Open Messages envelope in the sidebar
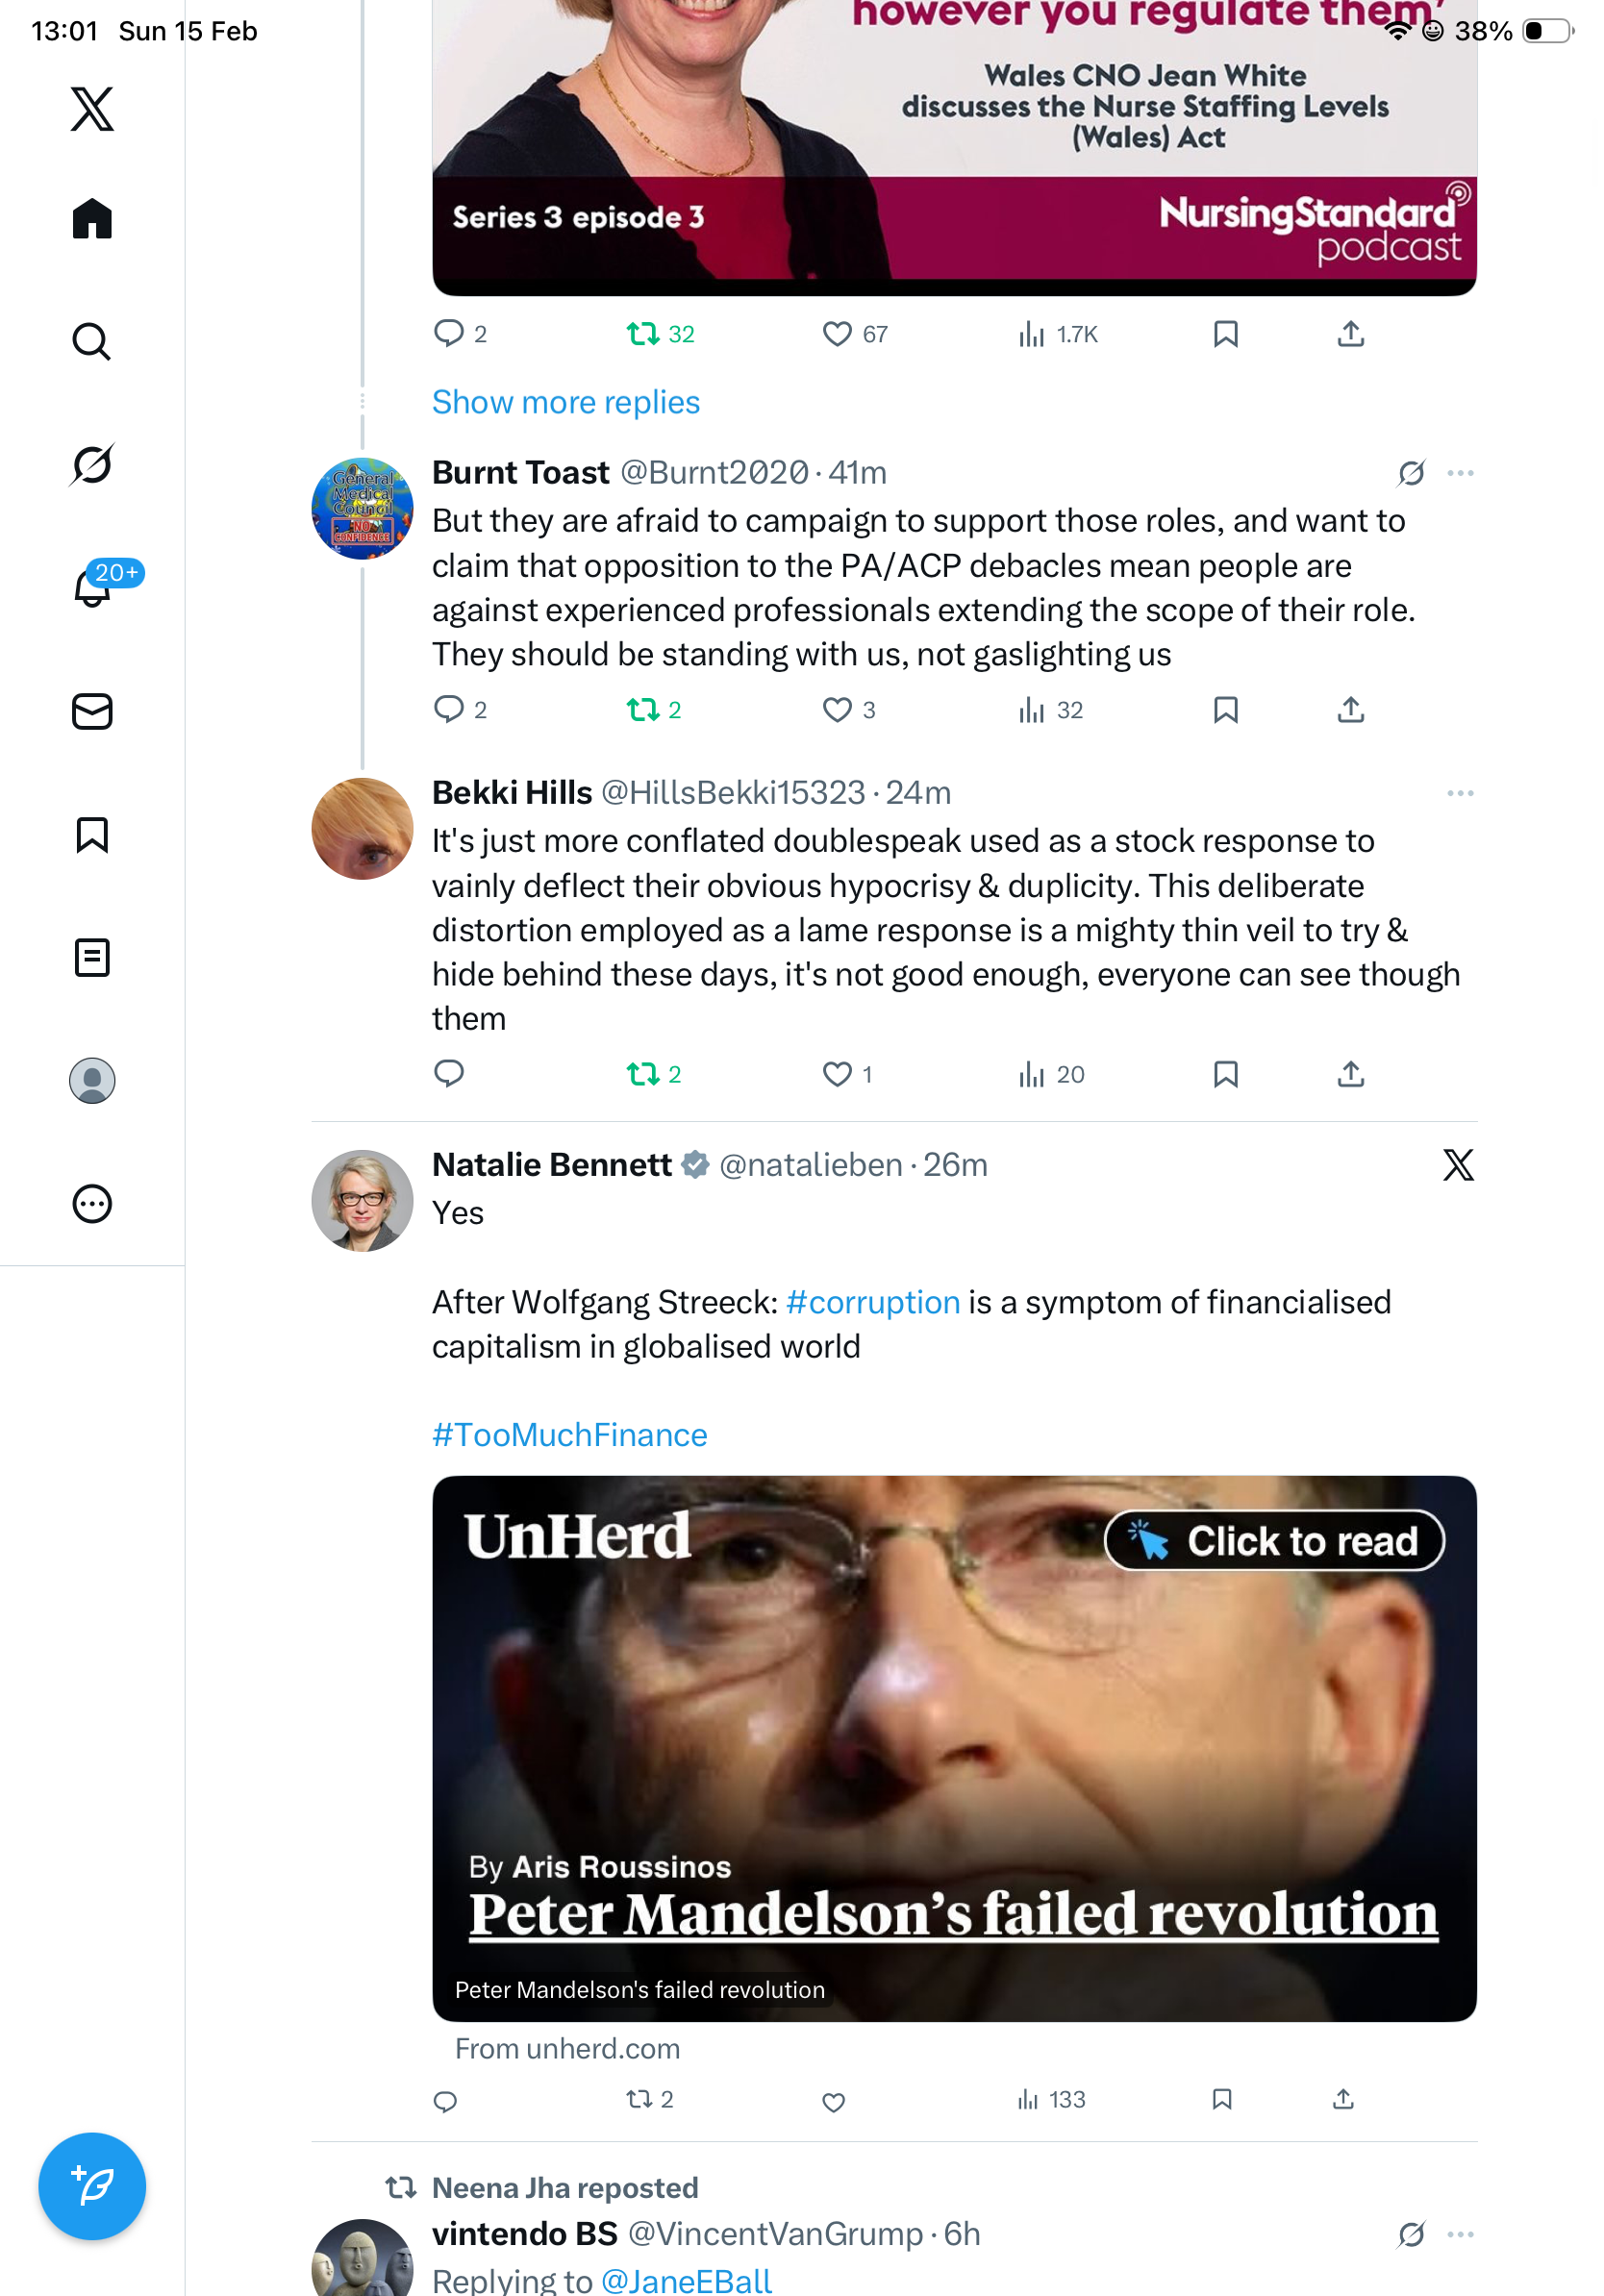The height and width of the screenshot is (2296, 1604). (92, 711)
